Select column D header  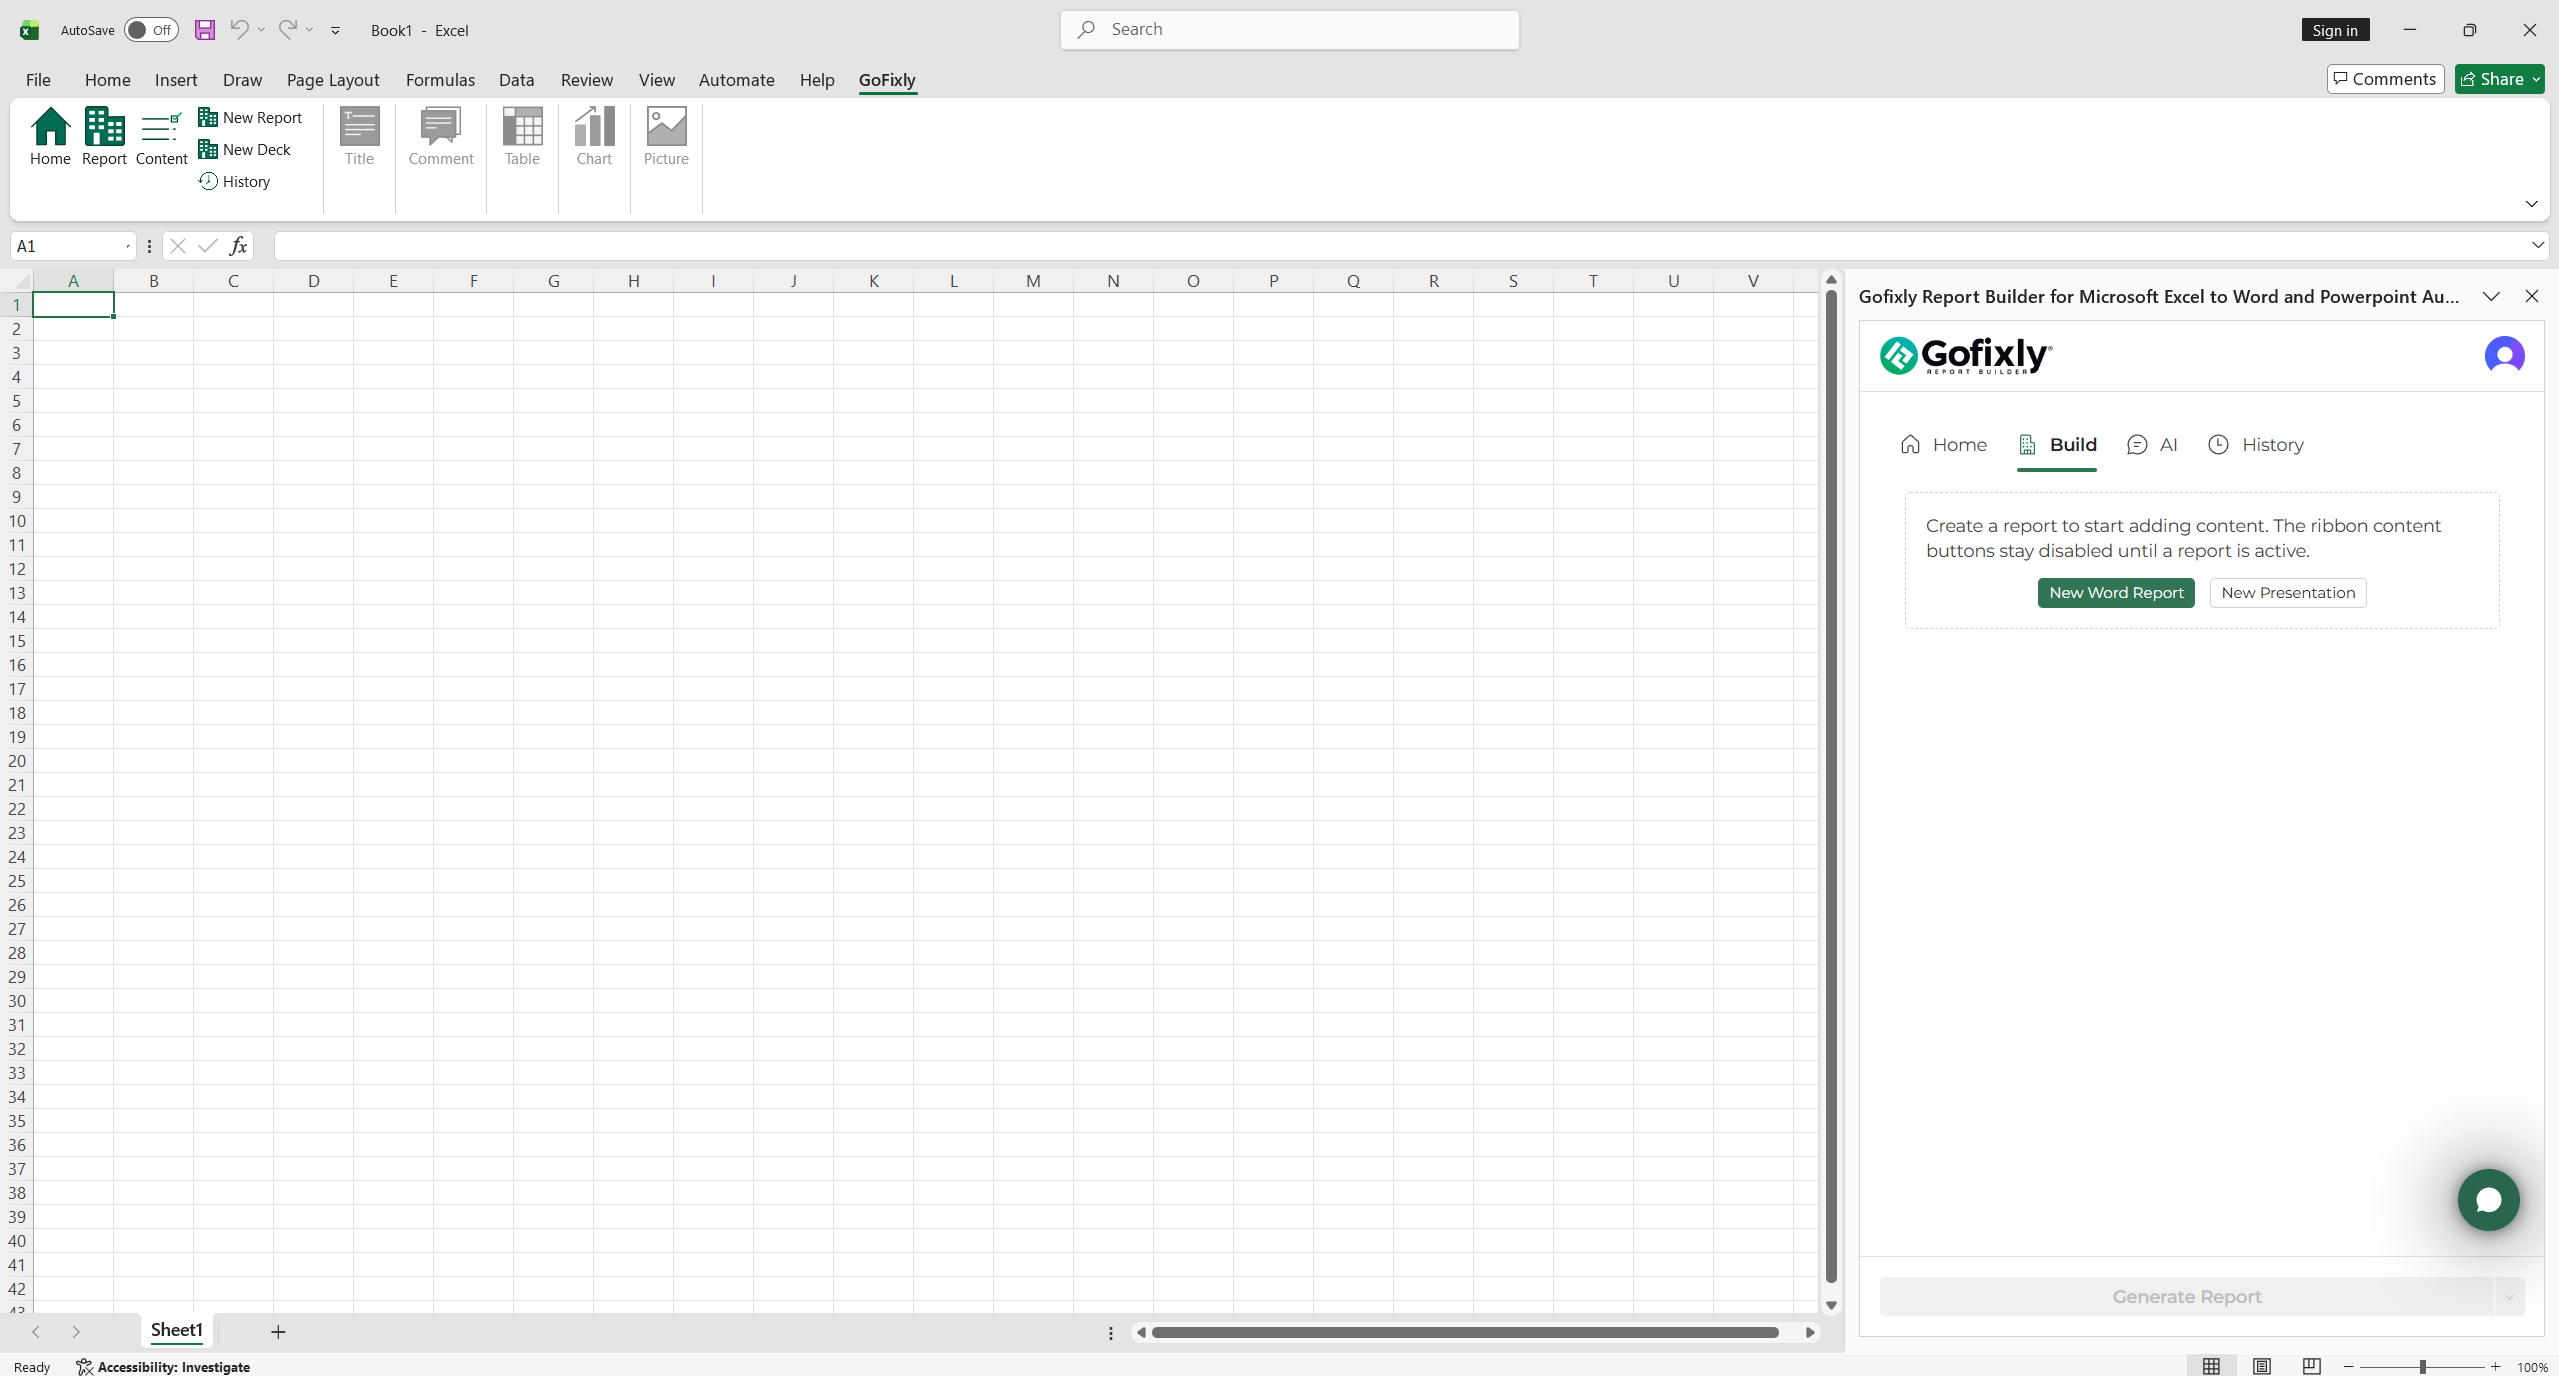(313, 281)
